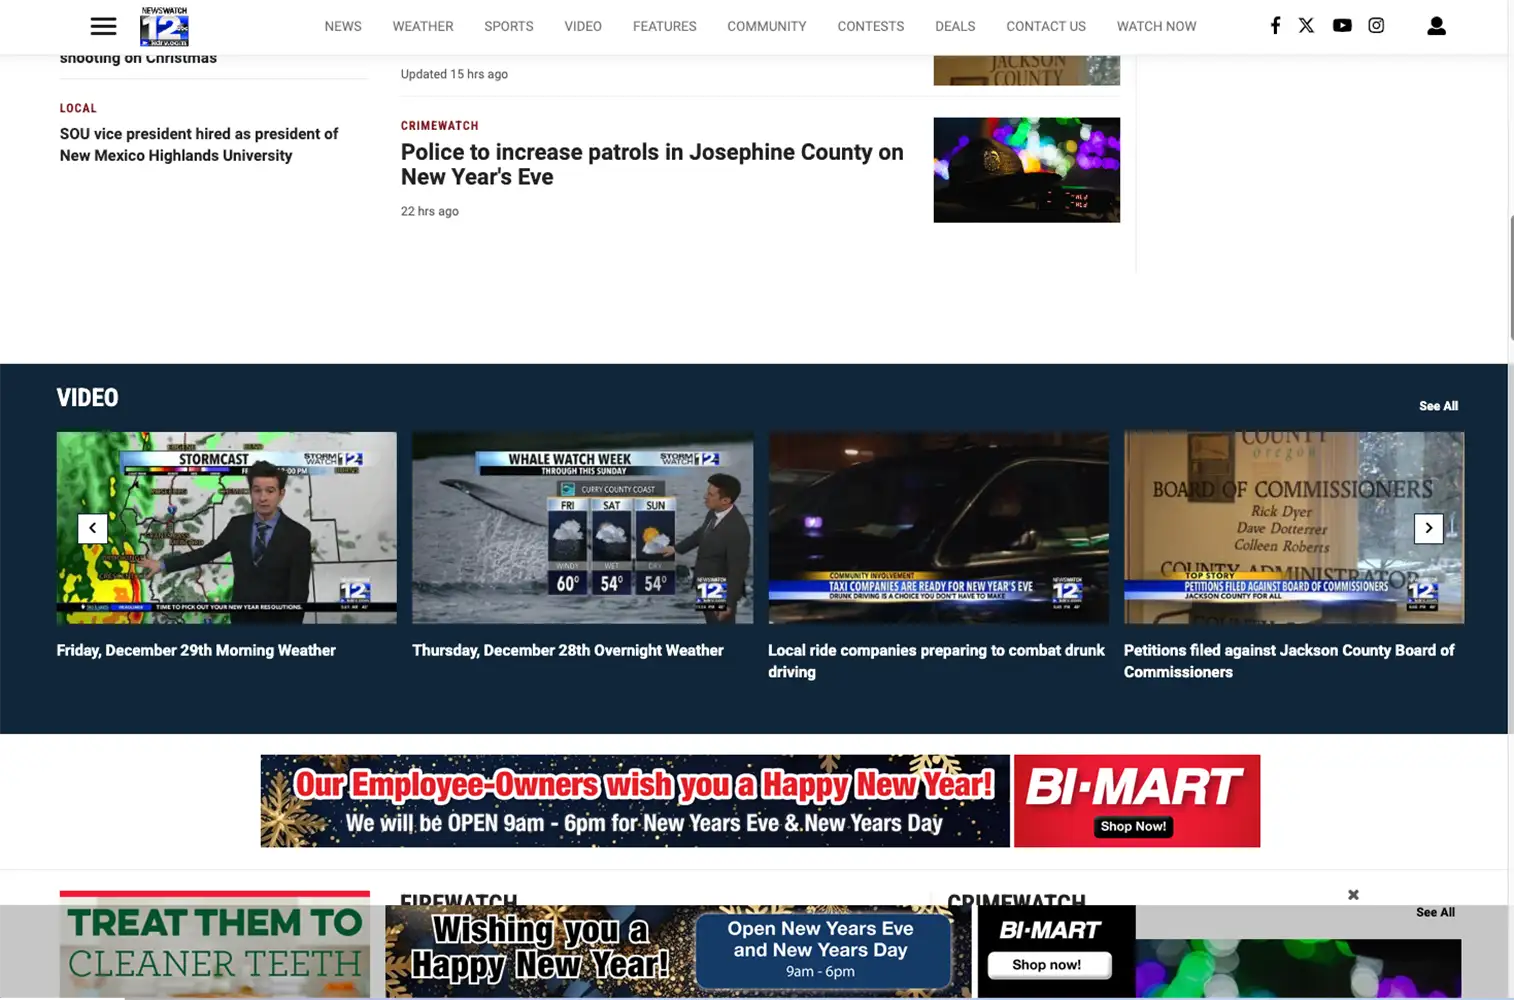
Task: Open the Crimewatch category label above patrols story
Action: pyautogui.click(x=440, y=126)
